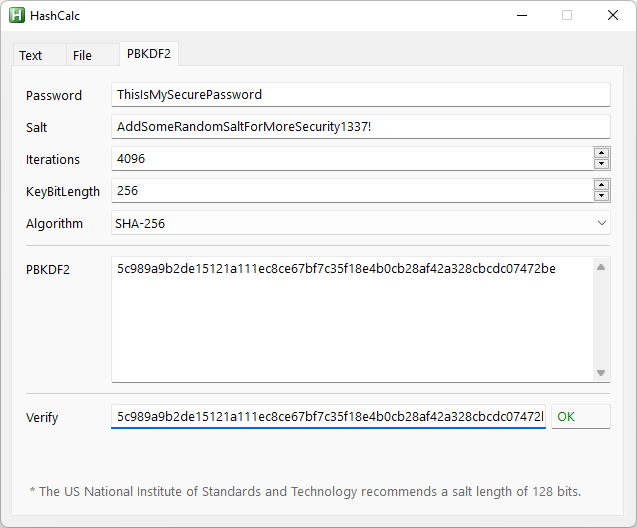Click the Iterations label
637x528 pixels.
click(x=53, y=160)
